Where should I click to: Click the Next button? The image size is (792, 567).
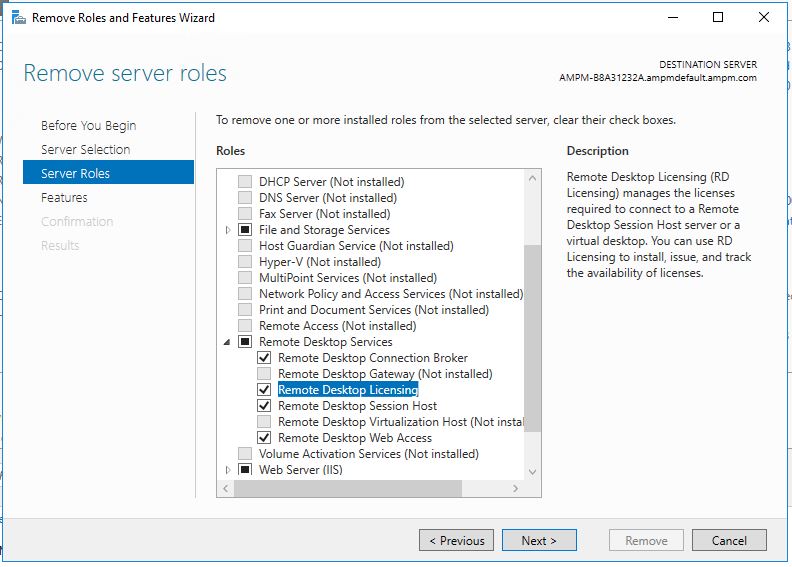(x=541, y=541)
